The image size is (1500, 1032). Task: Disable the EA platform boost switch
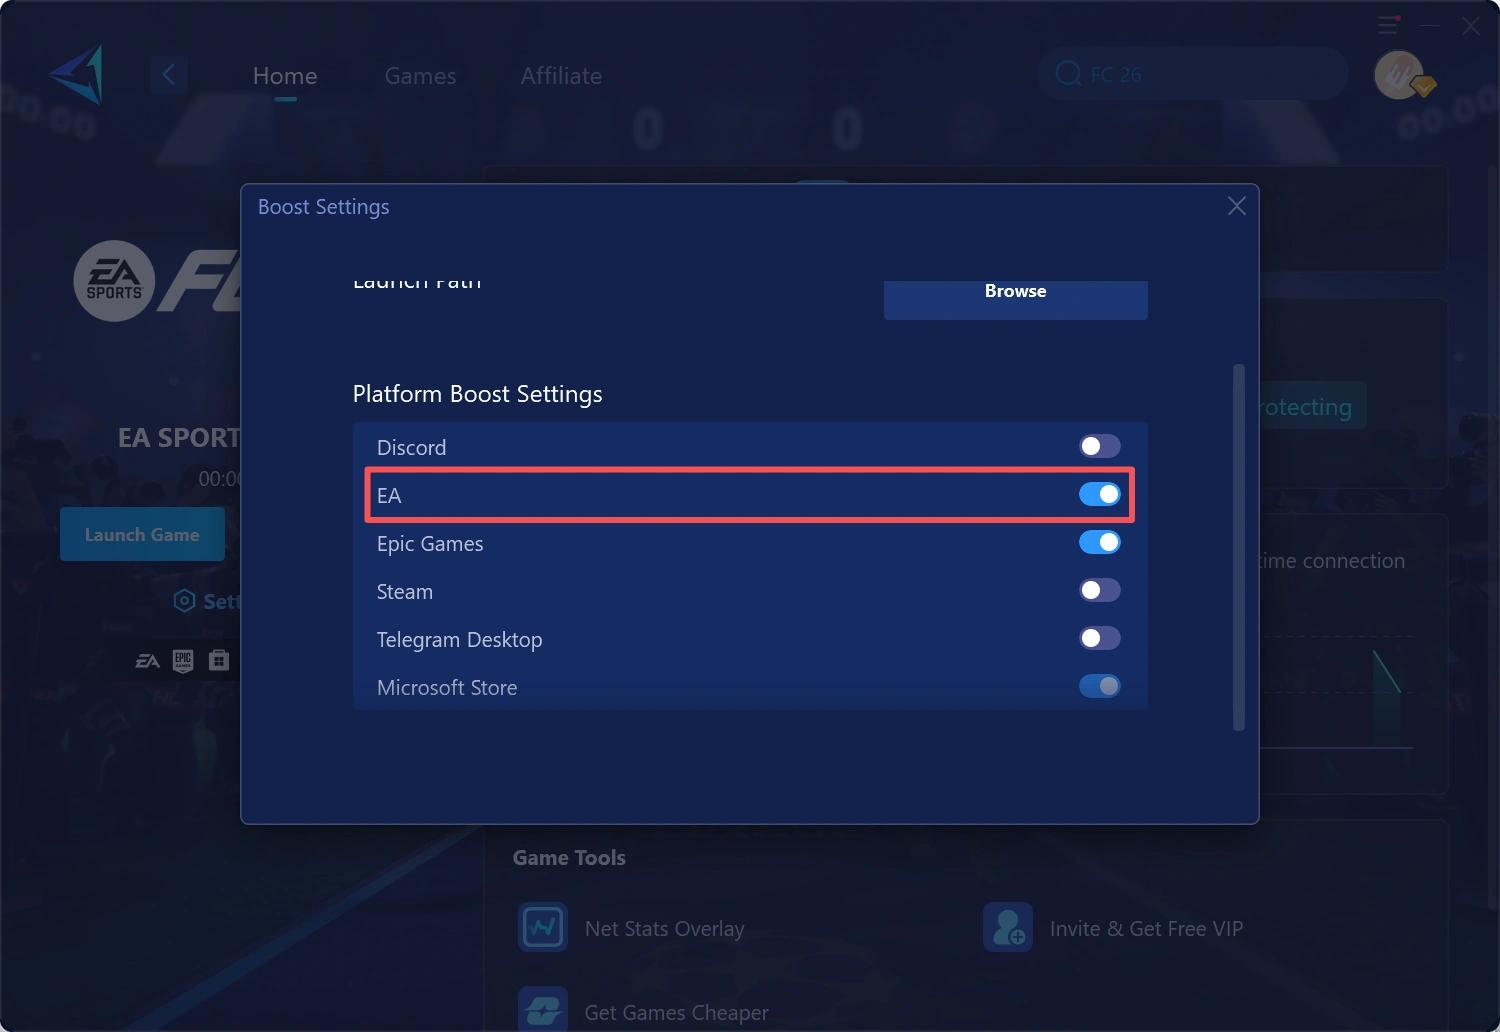pos(1099,494)
